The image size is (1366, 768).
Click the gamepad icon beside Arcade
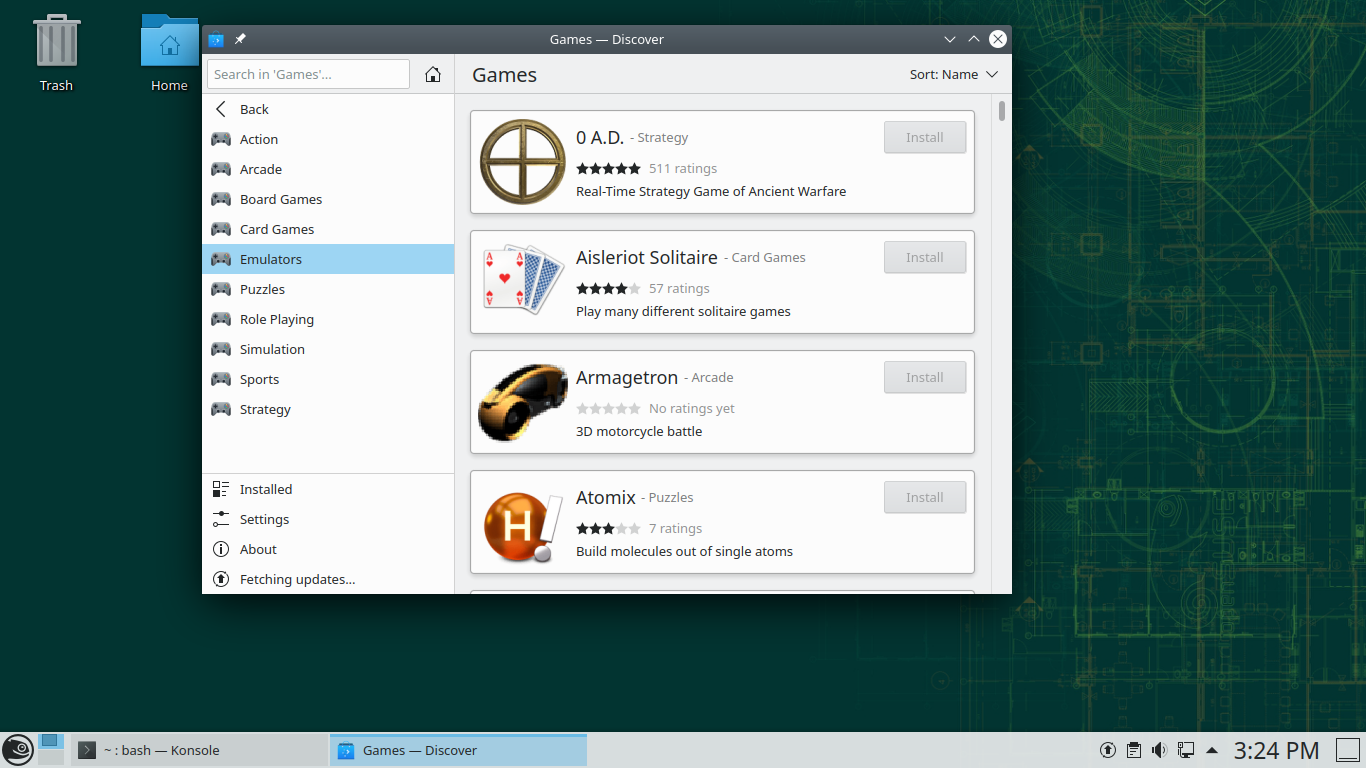221,169
